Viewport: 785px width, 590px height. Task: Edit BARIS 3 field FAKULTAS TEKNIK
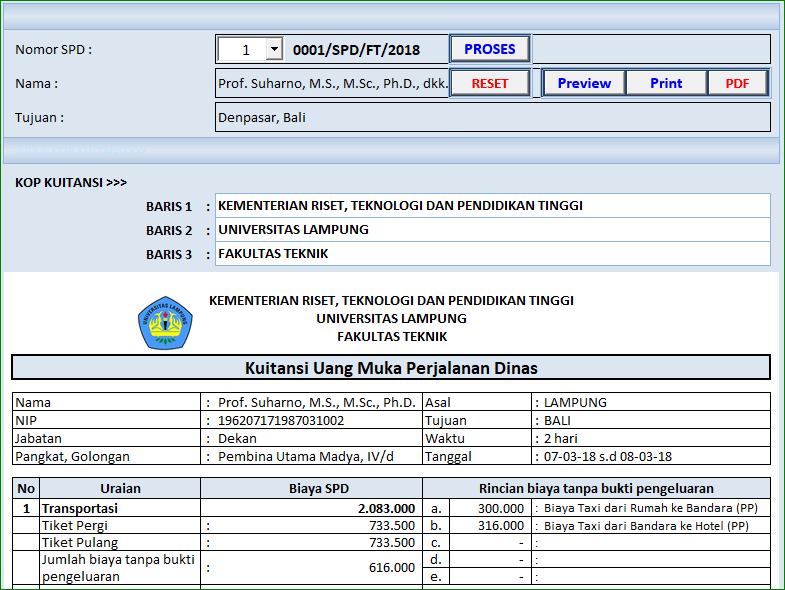(493, 253)
